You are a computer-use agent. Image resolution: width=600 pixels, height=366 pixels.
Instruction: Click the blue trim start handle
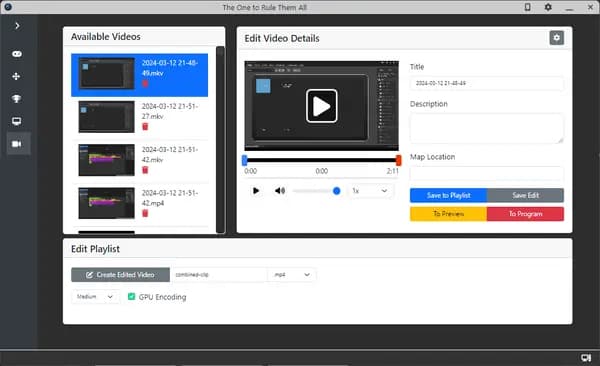(x=245, y=160)
